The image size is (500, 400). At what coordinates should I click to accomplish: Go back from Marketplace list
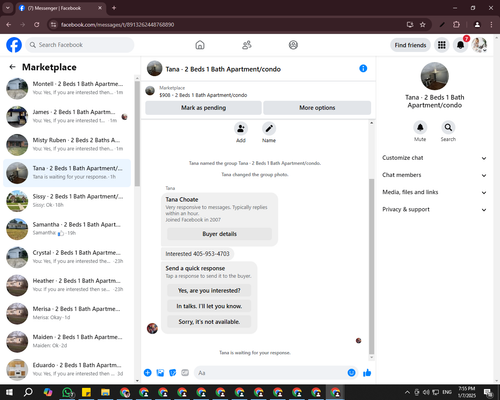12,67
